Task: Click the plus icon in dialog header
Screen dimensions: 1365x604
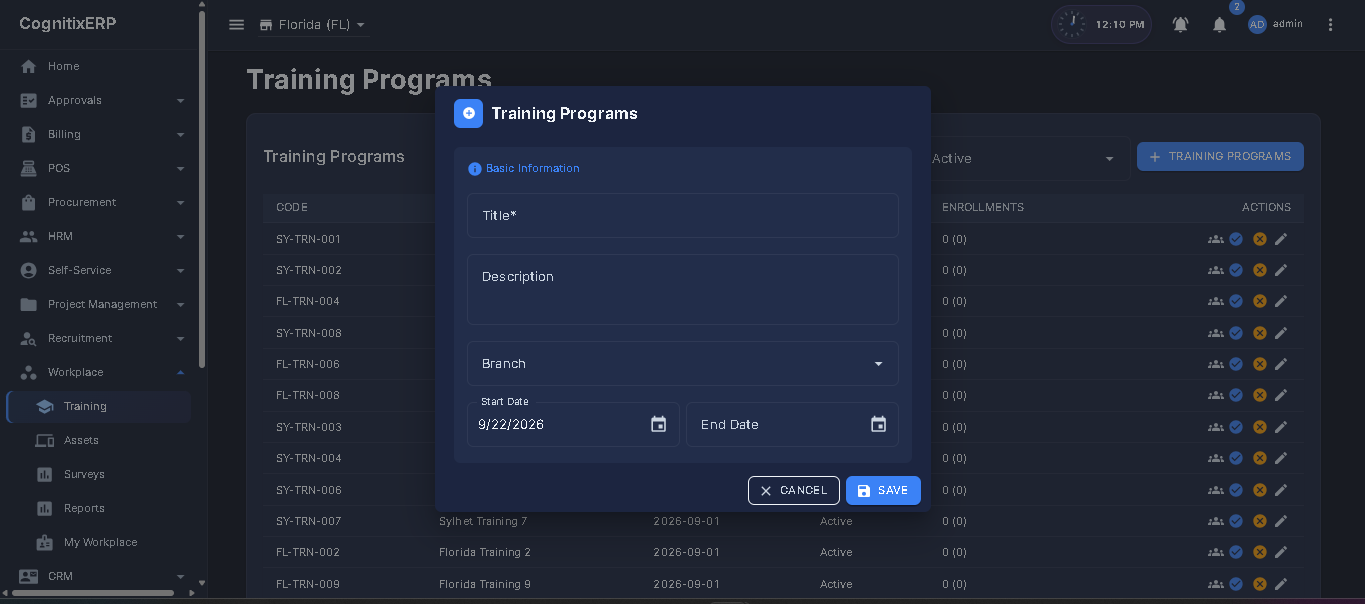Action: [468, 113]
